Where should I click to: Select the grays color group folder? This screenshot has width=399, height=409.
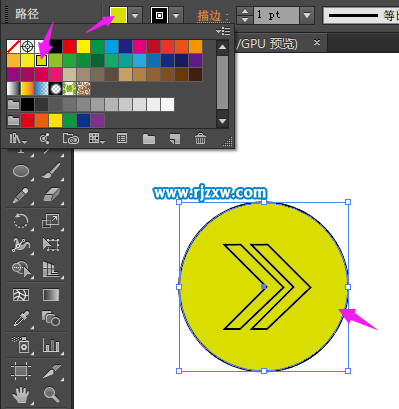point(13,105)
